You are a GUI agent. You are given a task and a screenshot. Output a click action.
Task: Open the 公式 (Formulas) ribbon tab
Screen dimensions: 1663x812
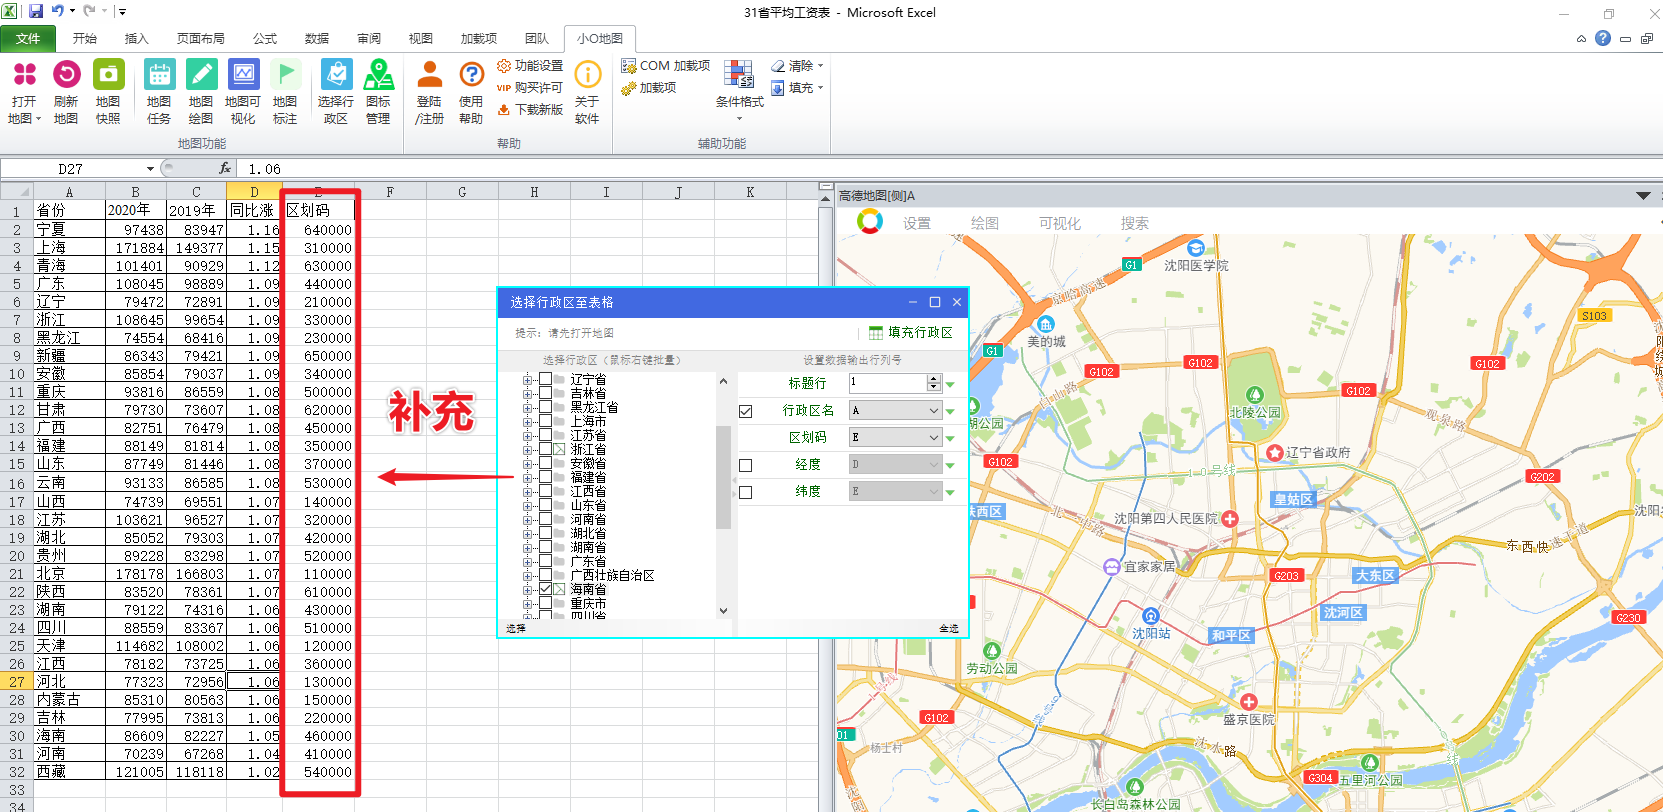[265, 38]
